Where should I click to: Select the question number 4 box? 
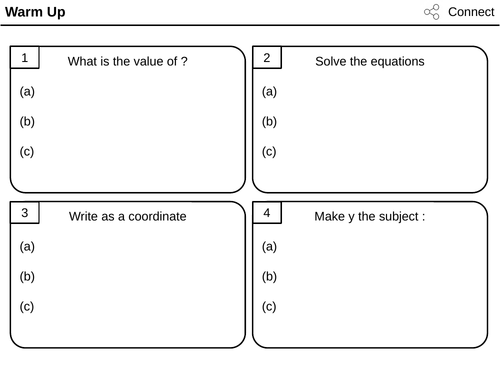(x=267, y=213)
